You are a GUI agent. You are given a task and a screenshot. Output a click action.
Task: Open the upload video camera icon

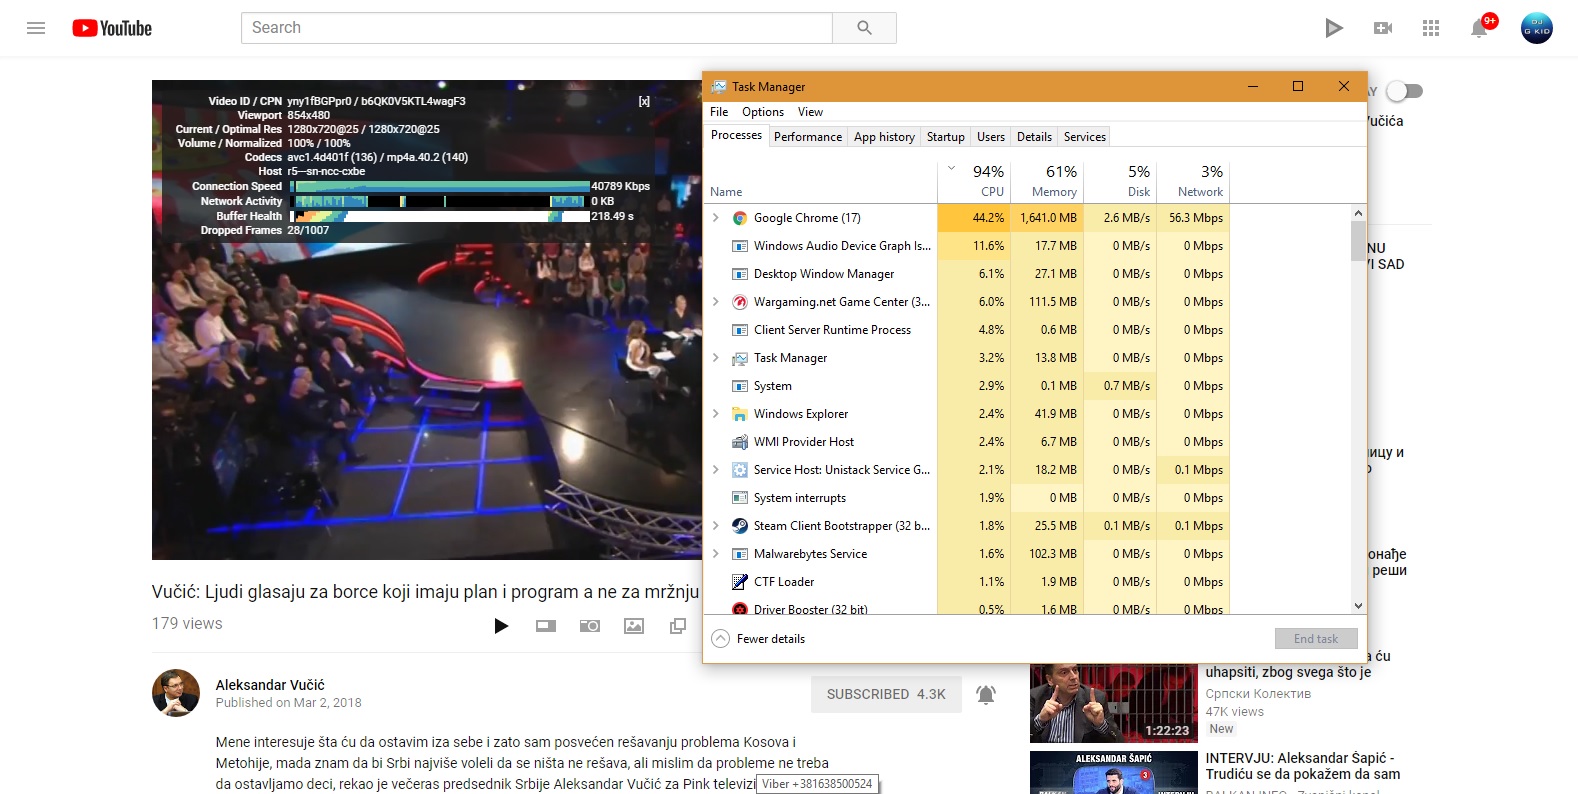pos(1383,28)
